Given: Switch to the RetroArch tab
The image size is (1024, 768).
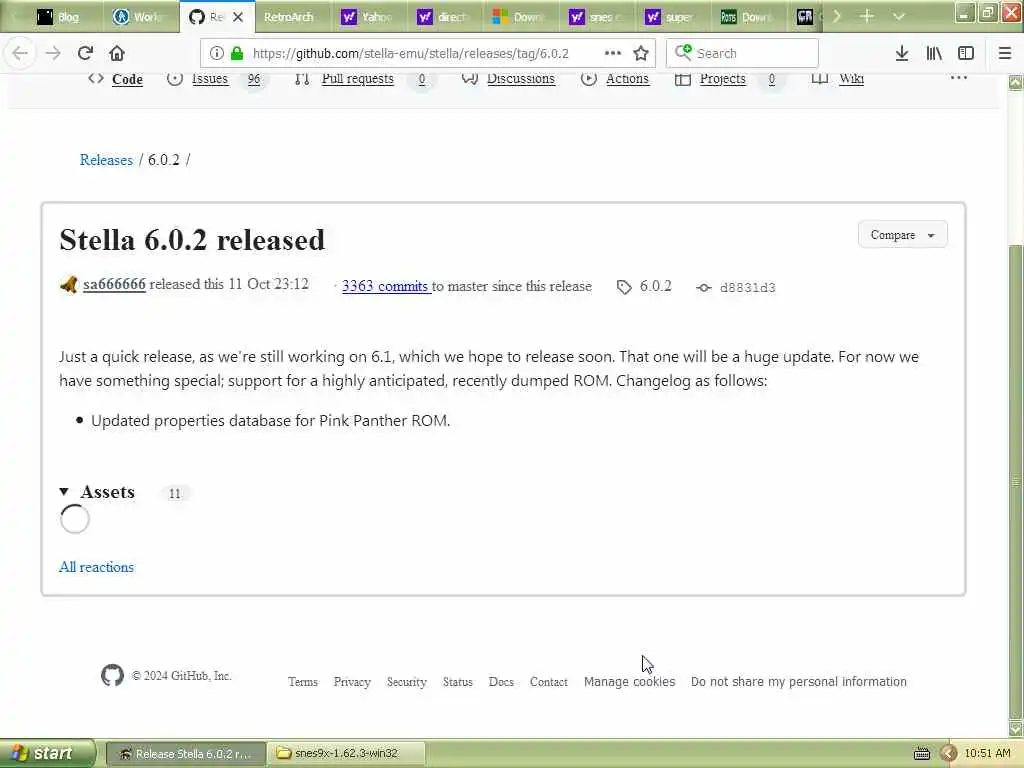Looking at the screenshot, I should point(294,17).
